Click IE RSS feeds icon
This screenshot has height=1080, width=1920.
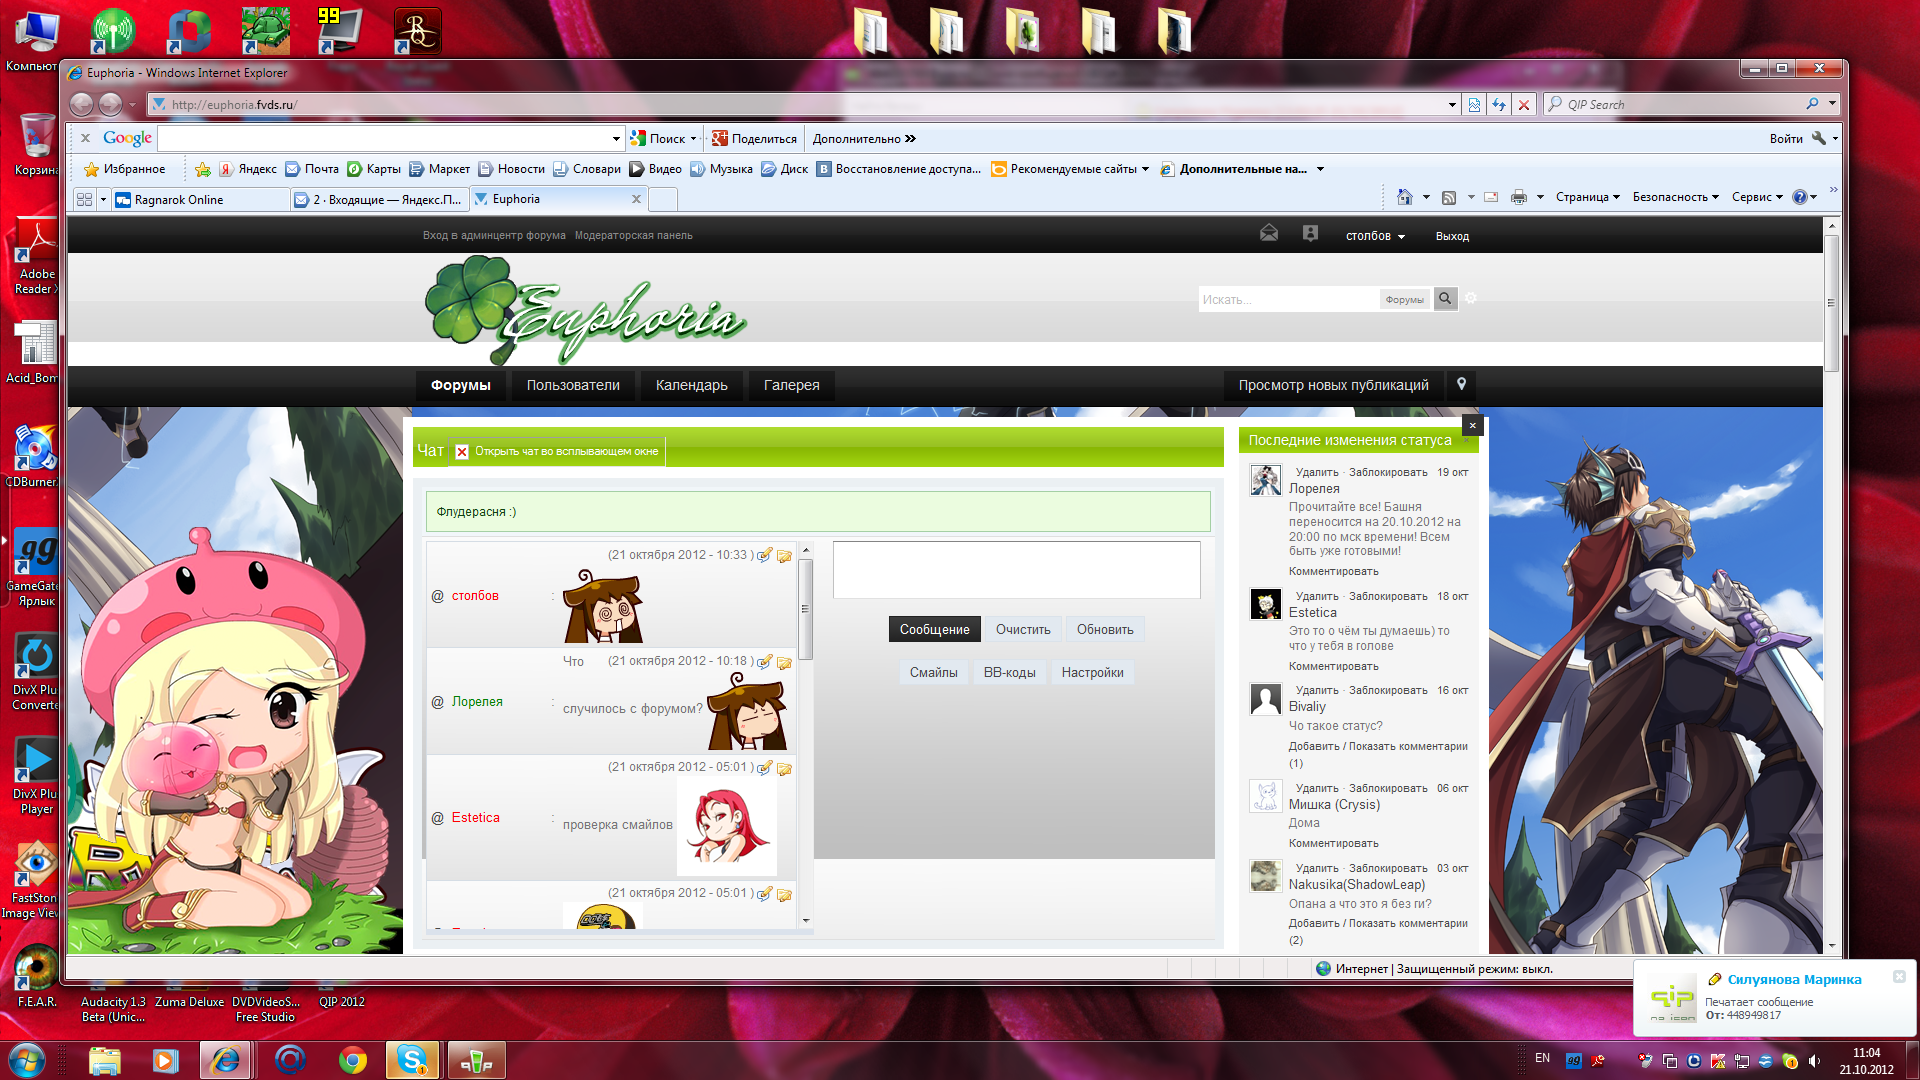pos(1448,197)
